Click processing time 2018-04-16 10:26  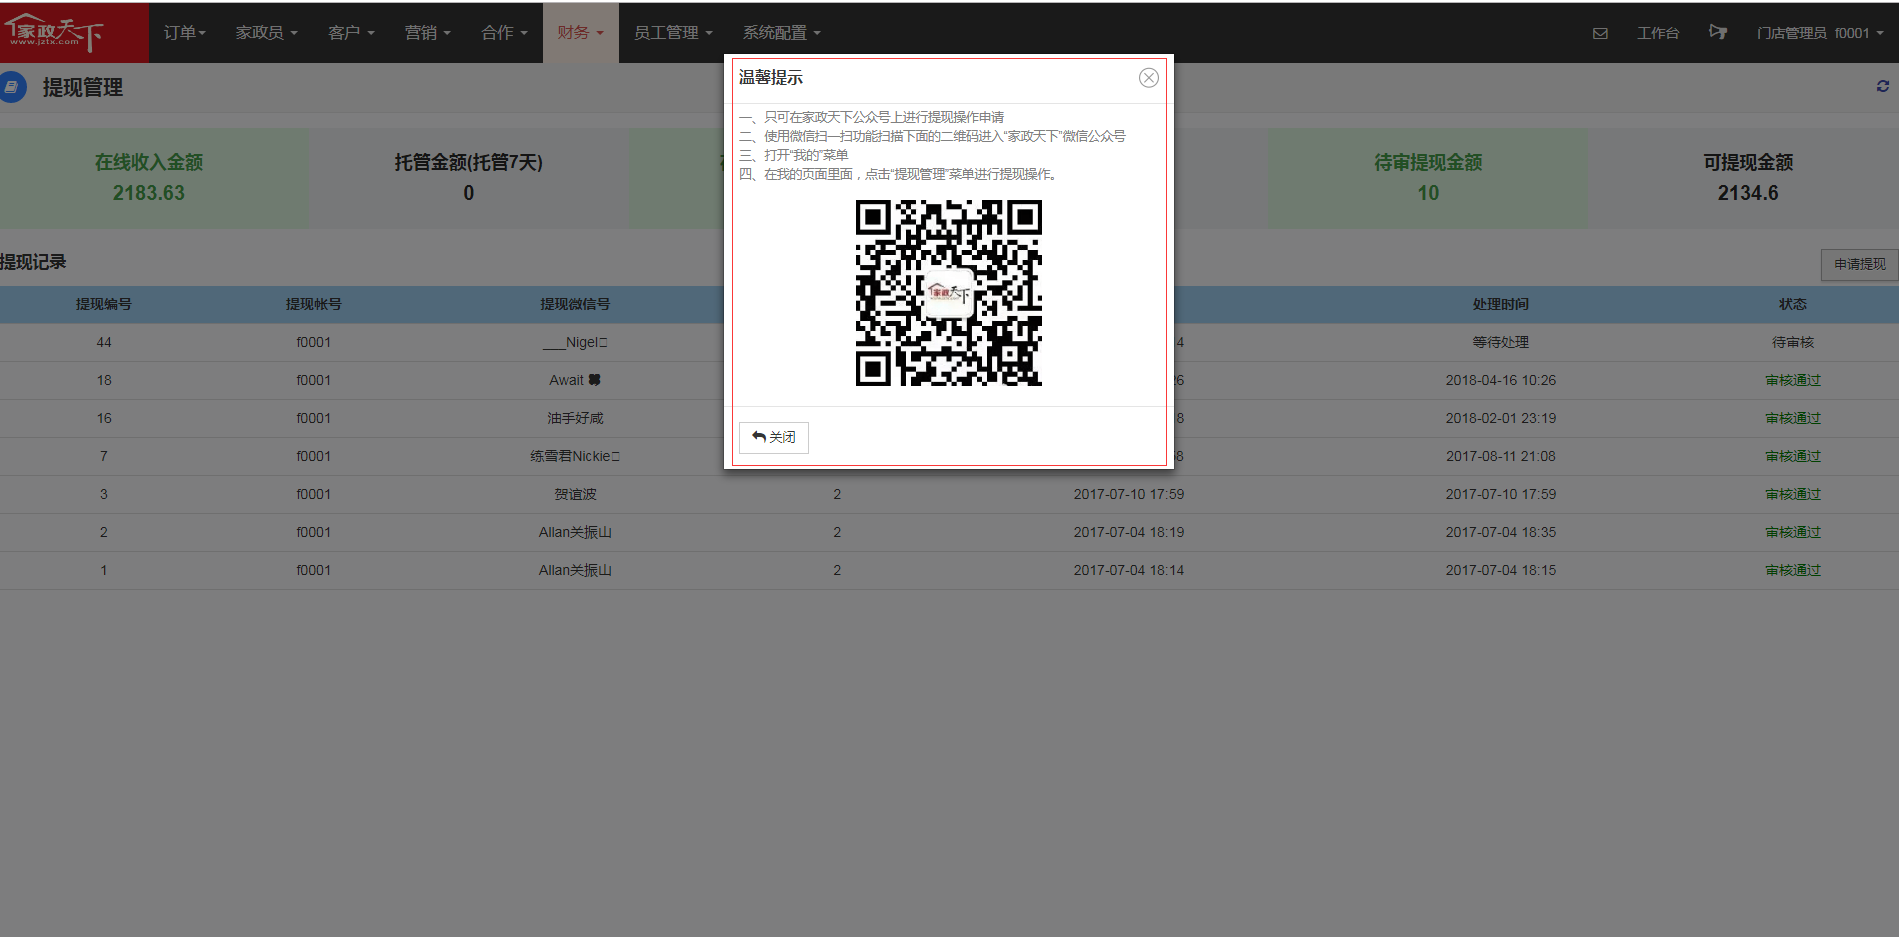1500,380
